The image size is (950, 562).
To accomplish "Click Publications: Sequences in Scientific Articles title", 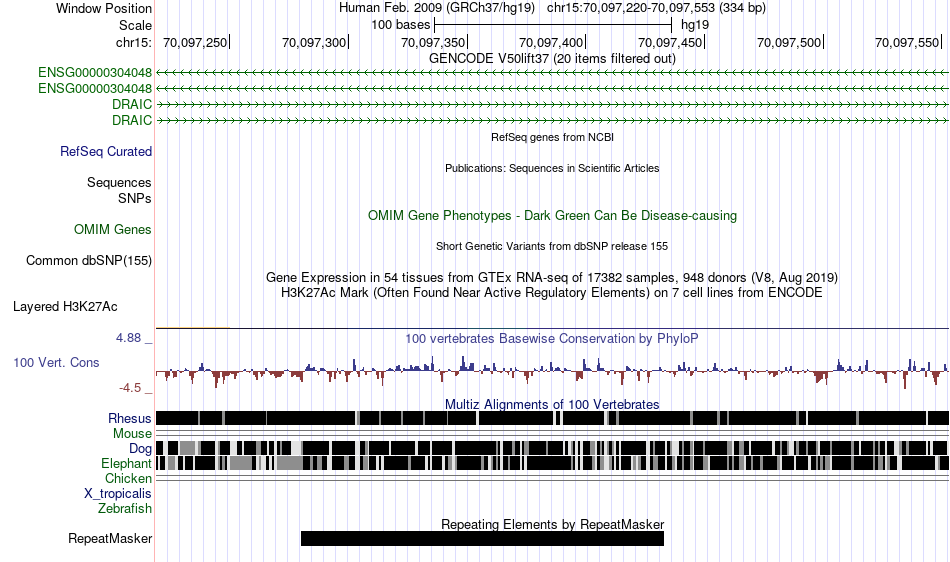I will coord(552,168).
